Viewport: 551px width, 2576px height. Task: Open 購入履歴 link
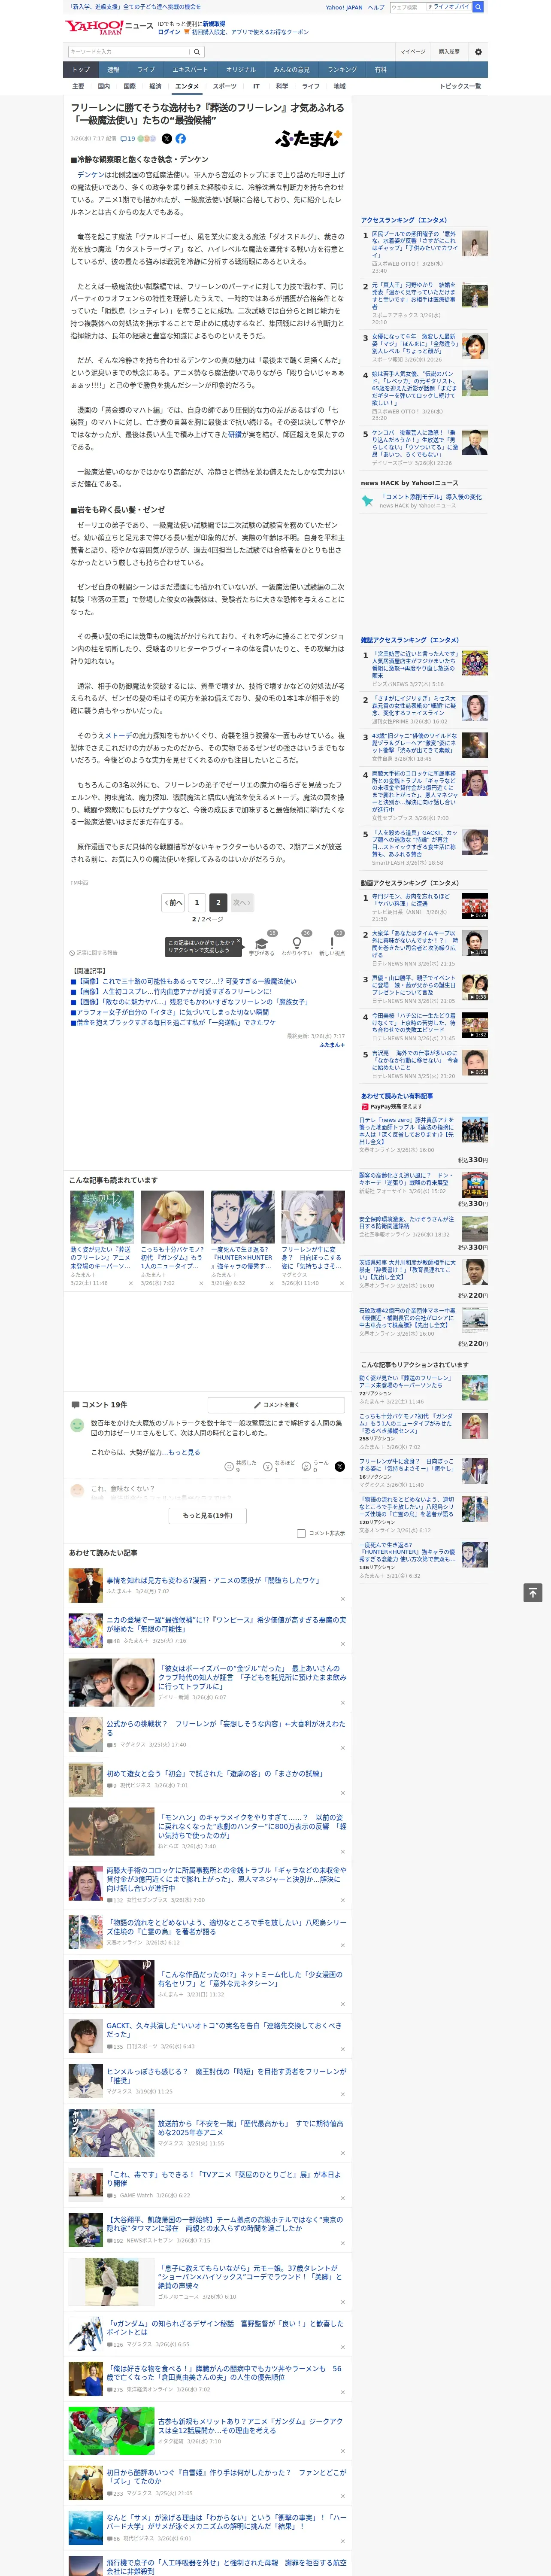pos(449,52)
